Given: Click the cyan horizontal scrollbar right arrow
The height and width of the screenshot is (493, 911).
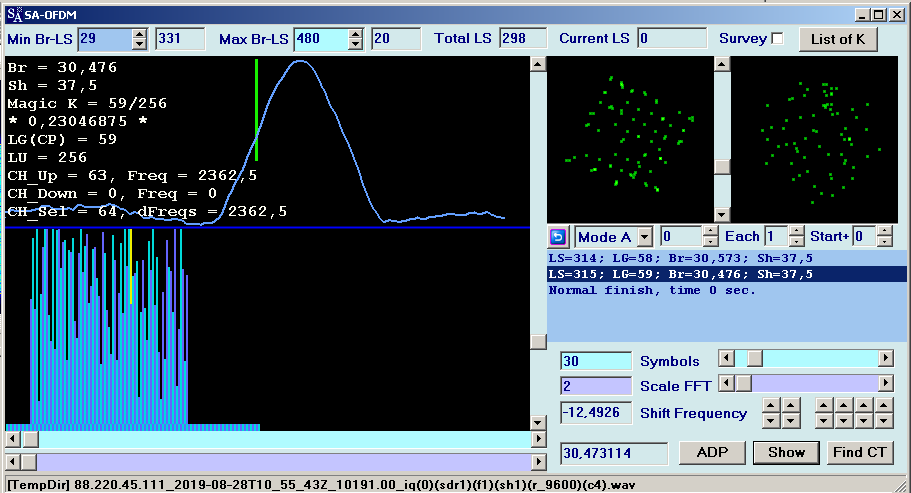Looking at the screenshot, I should pyautogui.click(x=539, y=439).
